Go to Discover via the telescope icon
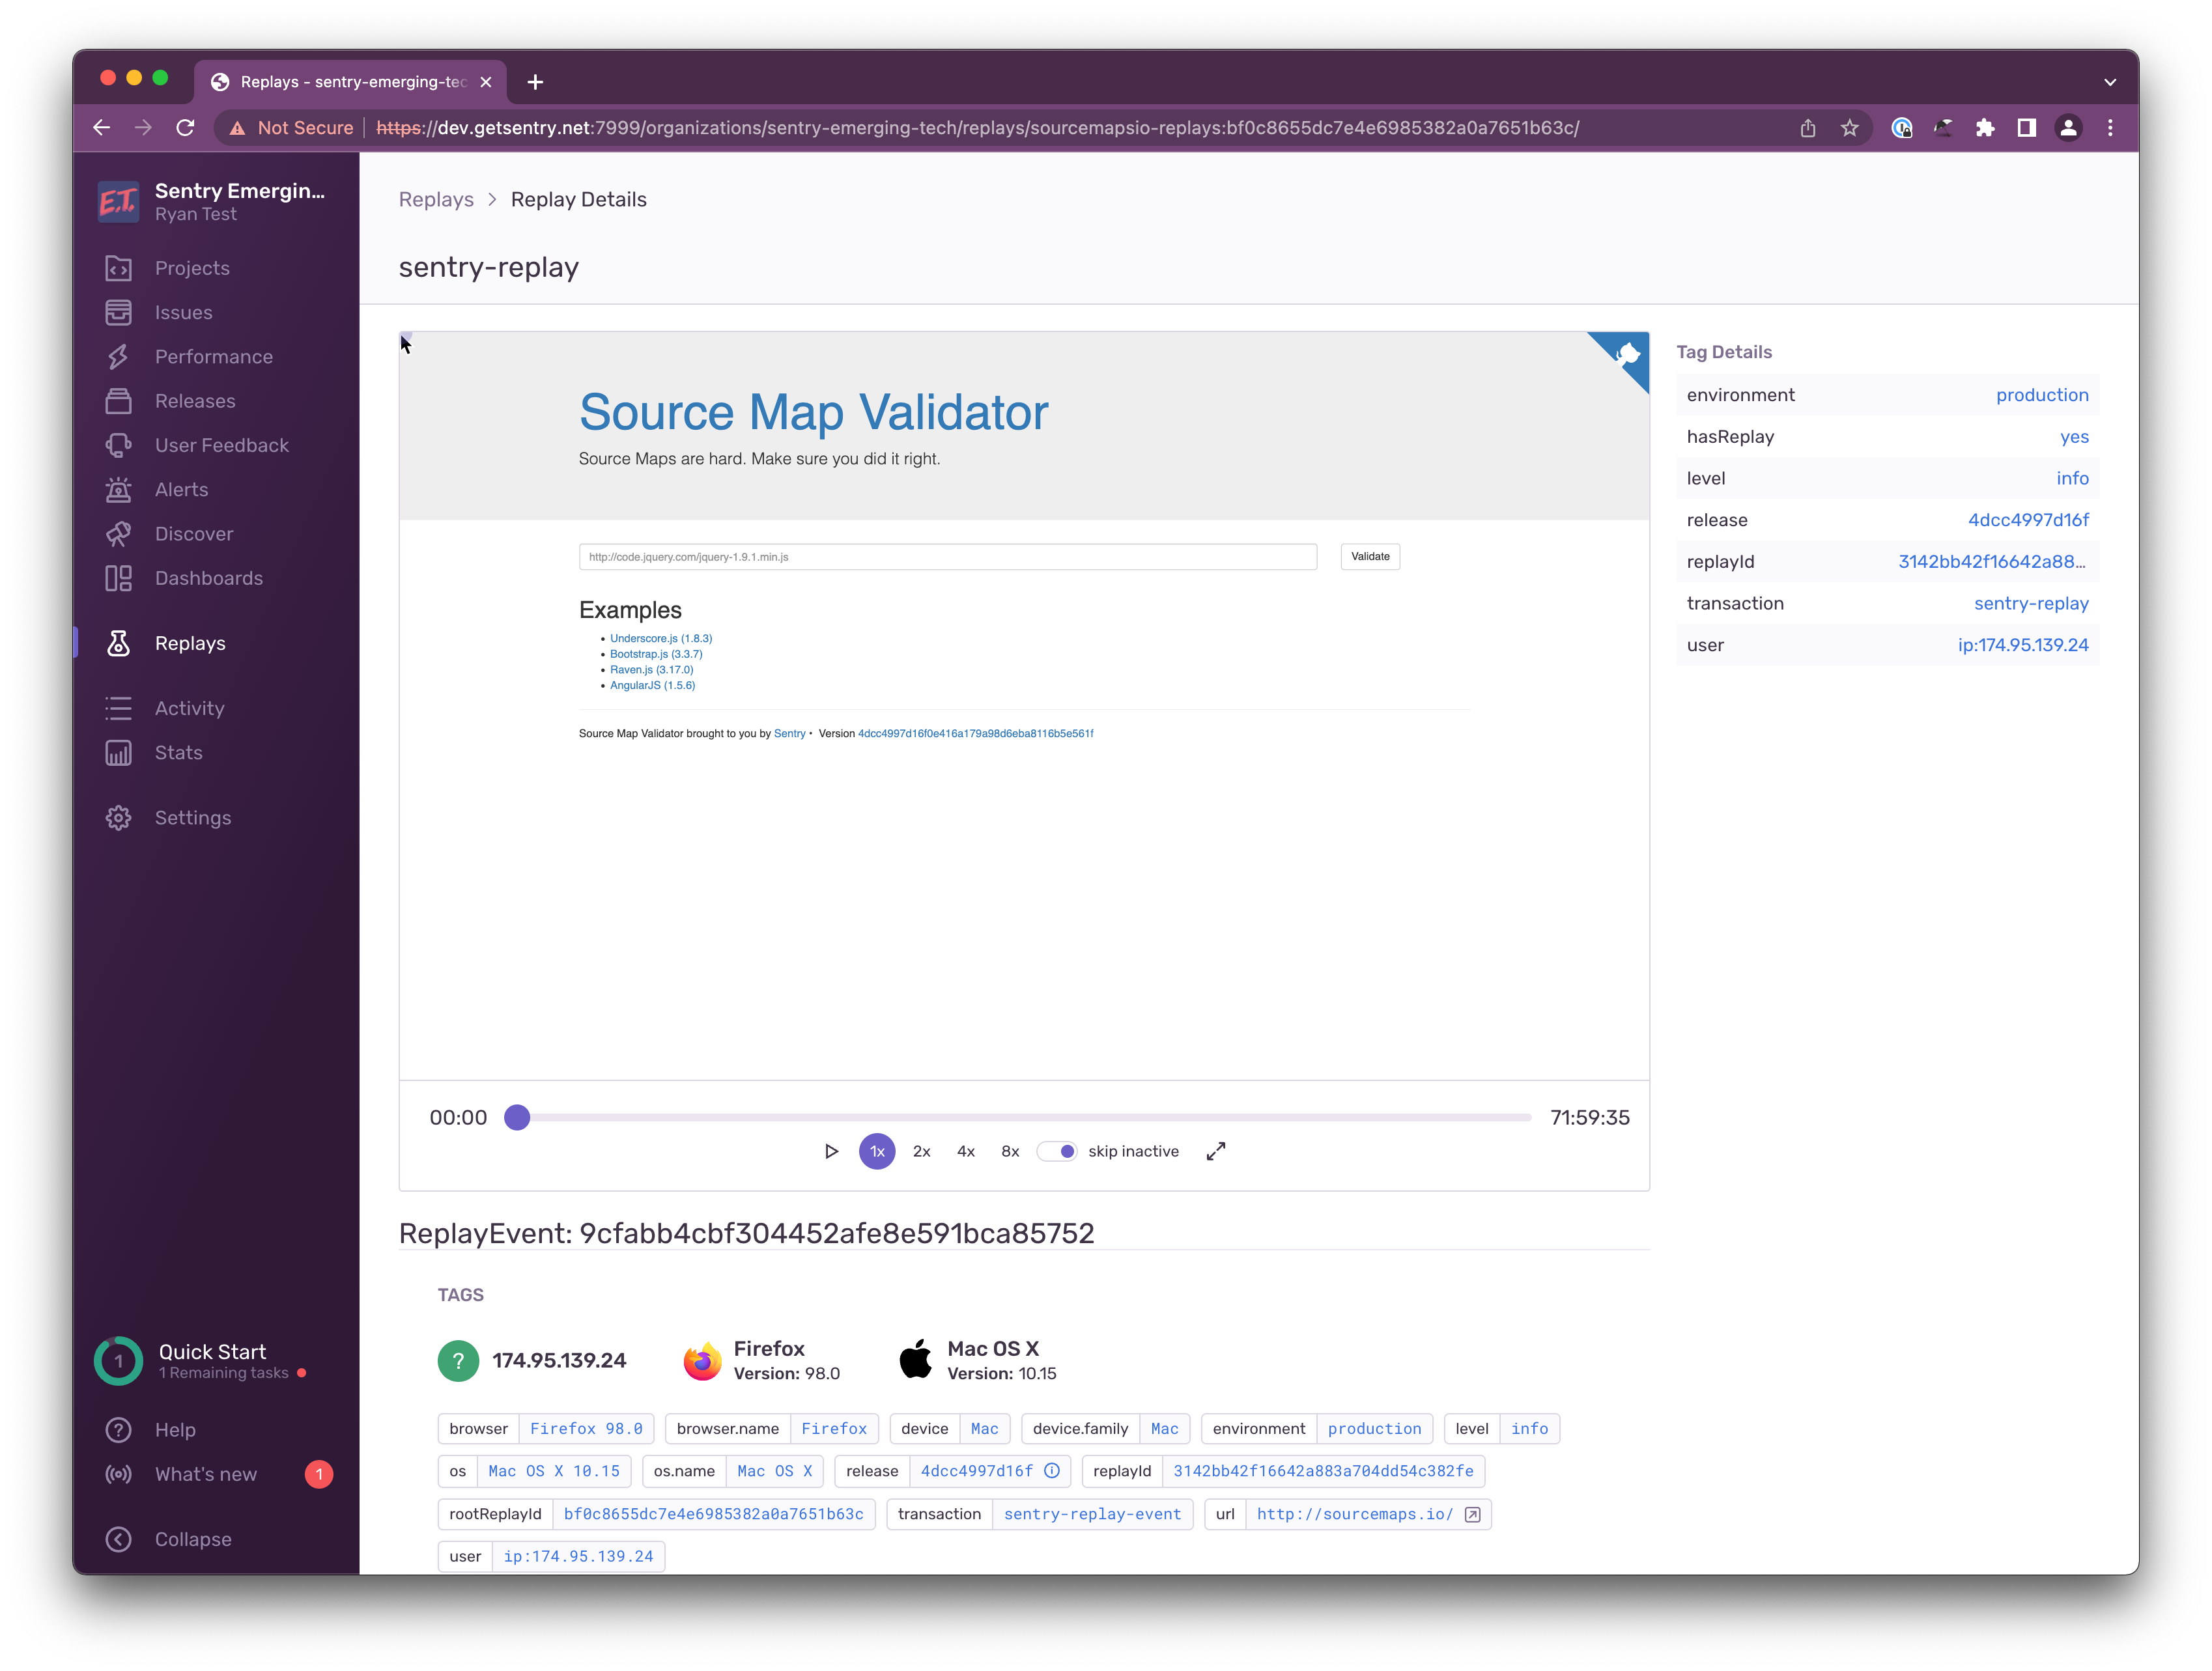This screenshot has width=2212, height=1671. click(x=119, y=534)
